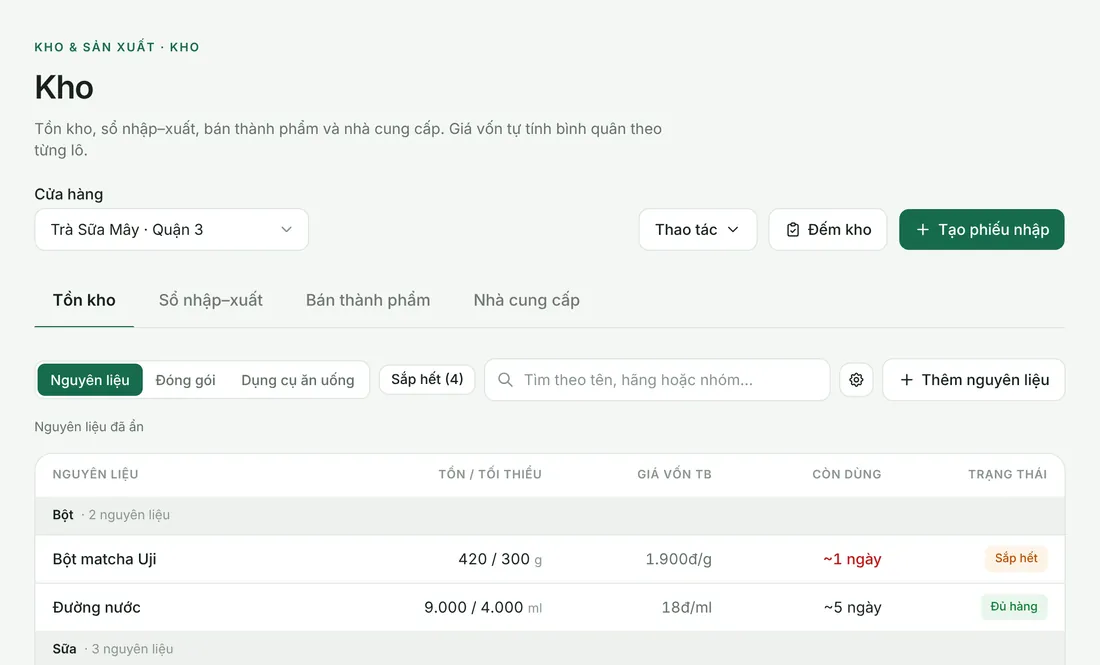Click the Đếm kho button

pos(828,229)
